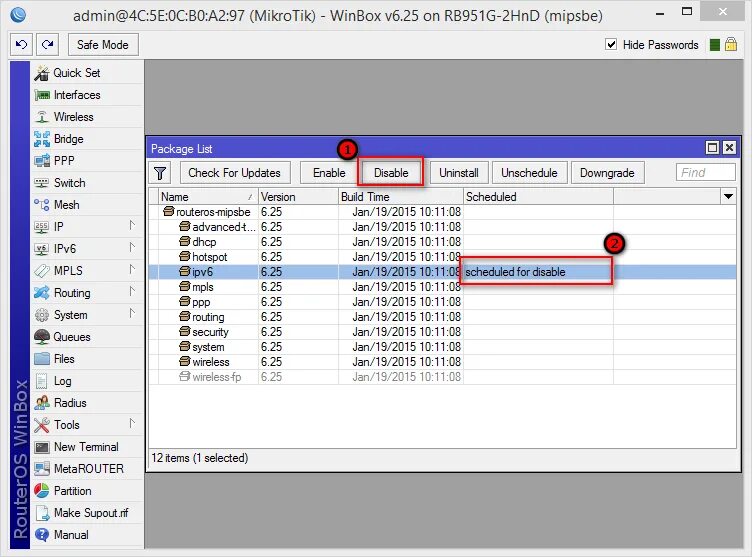Sort by the Version column header
The height and width of the screenshot is (557, 752).
coord(298,197)
